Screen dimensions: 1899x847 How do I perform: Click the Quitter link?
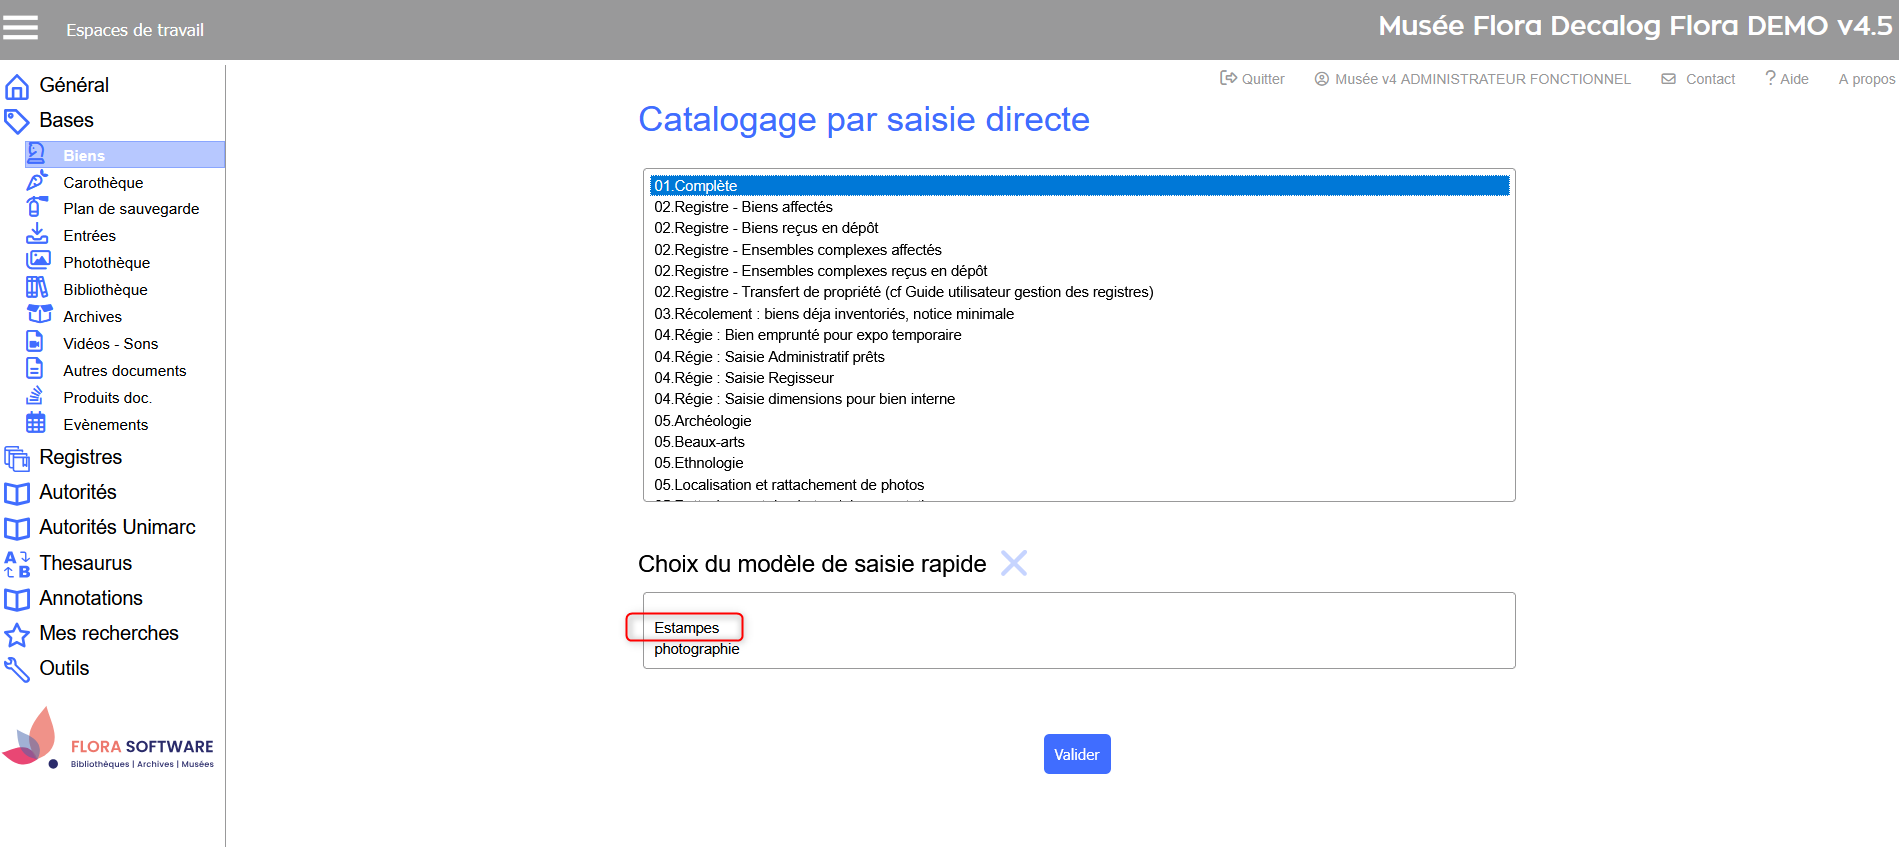(1252, 79)
